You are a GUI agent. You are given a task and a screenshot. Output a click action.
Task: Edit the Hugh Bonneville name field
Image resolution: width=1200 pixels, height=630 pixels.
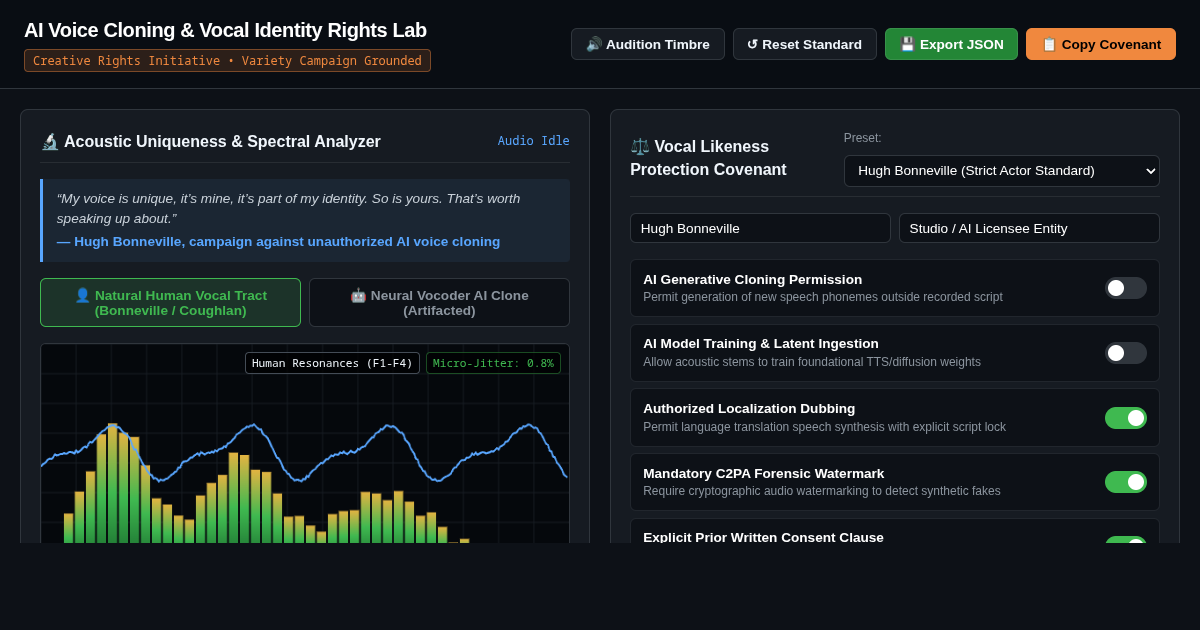click(x=760, y=228)
